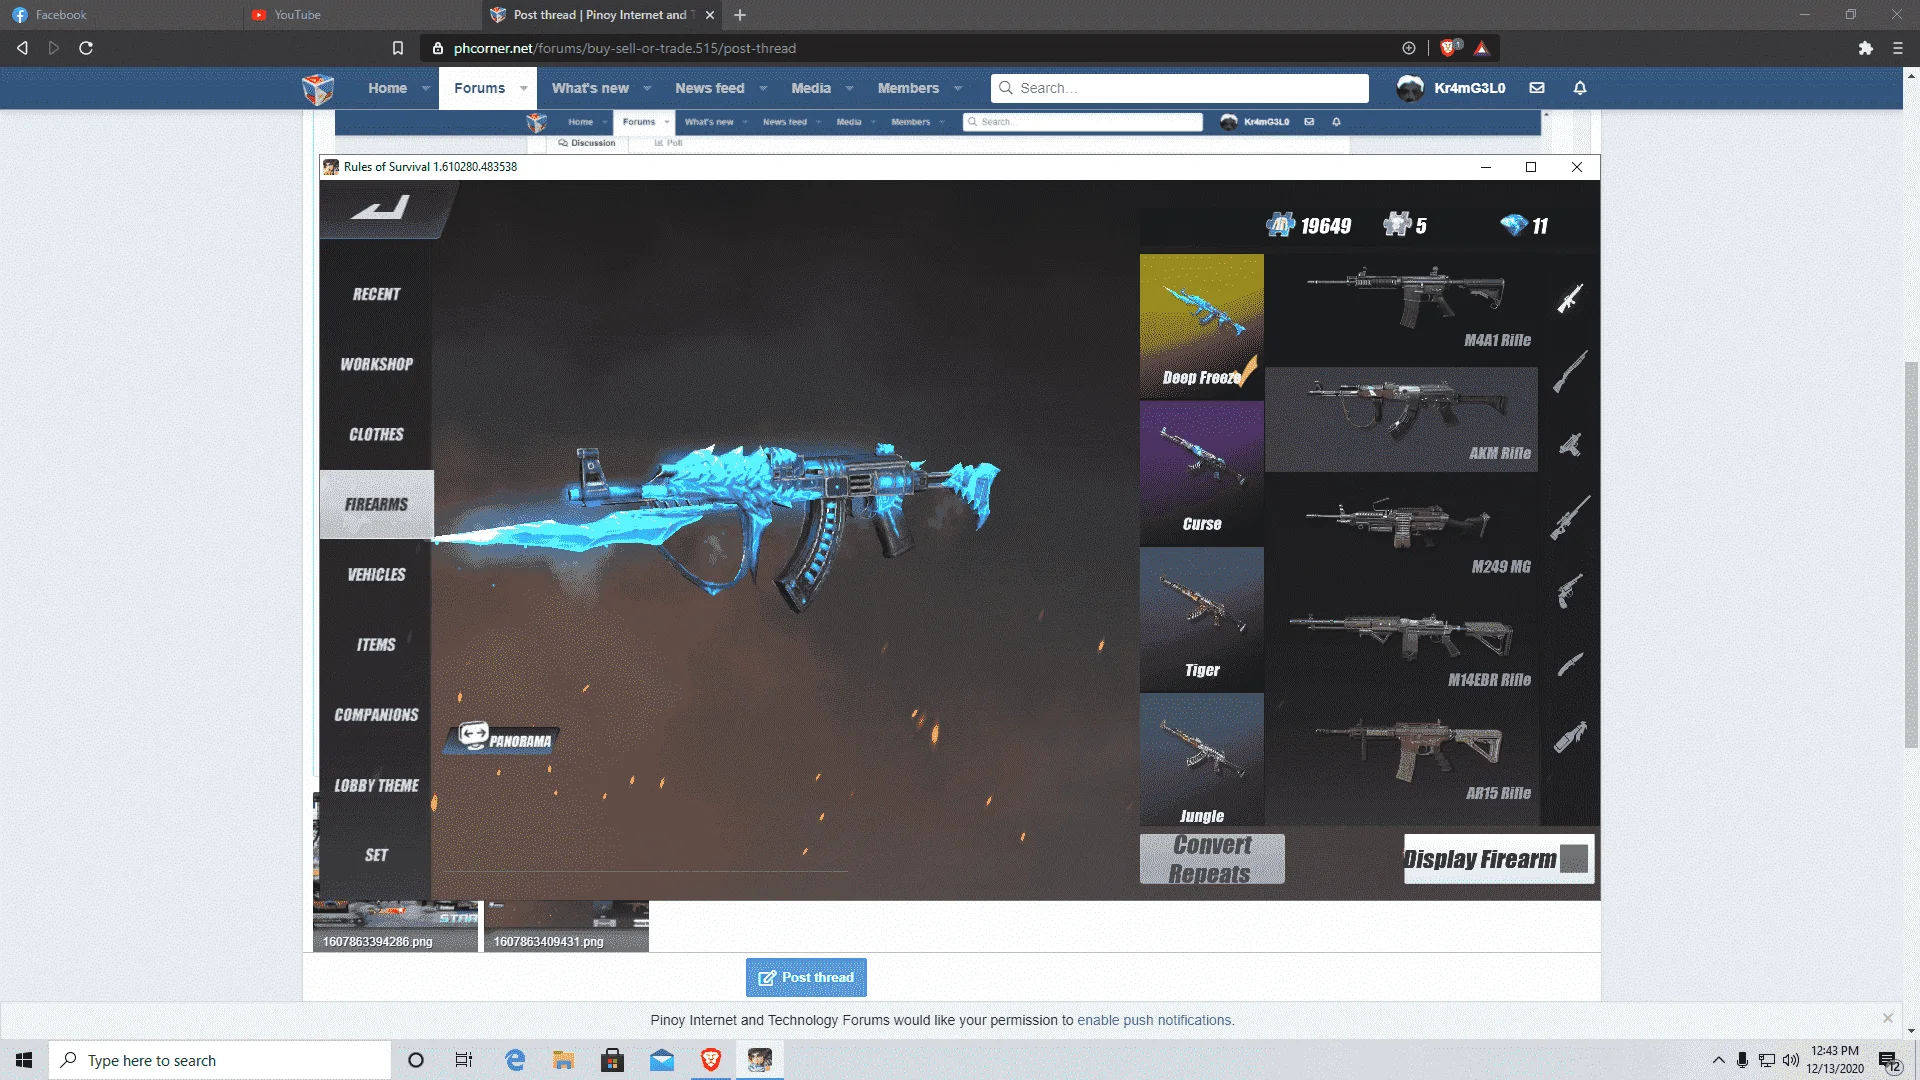Viewport: 1920px width, 1080px height.
Task: Open the Kr4mG3L0 user account menu
Action: tap(1452, 88)
